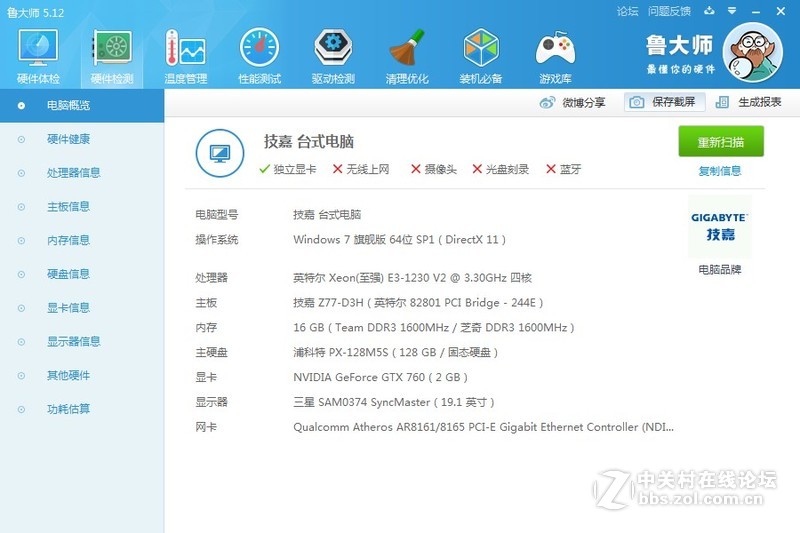Minimize the 鲁大师 window
Image resolution: width=800 pixels, height=533 pixels.
click(756, 11)
